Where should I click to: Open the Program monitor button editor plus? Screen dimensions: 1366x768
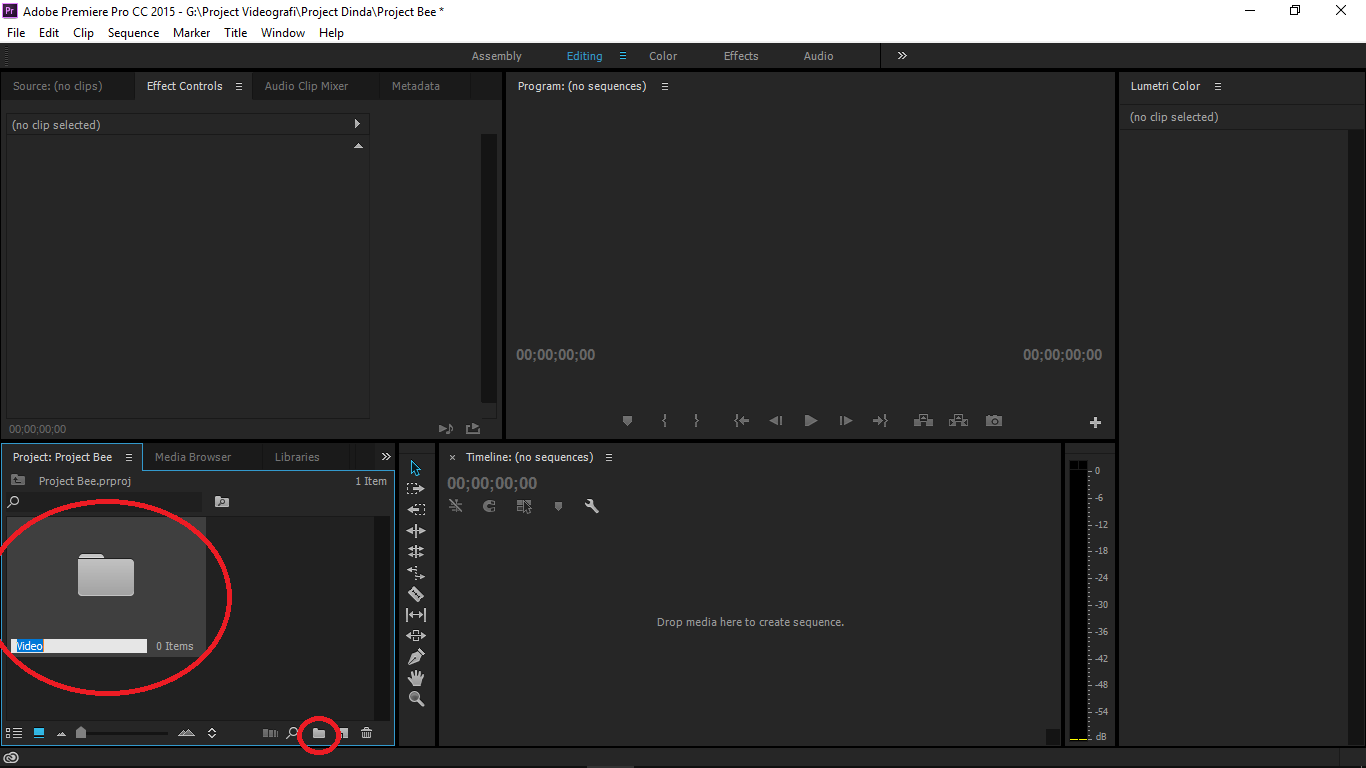tap(1095, 422)
